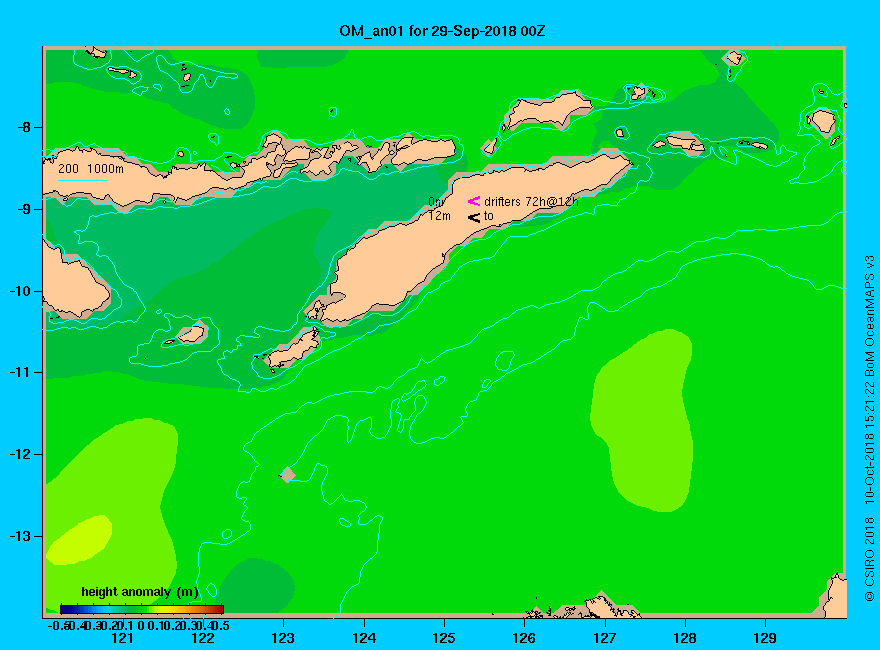The height and width of the screenshot is (650, 880).
Task: Click the cyan contour legend line under '200 1000m'
Action: pyautogui.click(x=82, y=180)
